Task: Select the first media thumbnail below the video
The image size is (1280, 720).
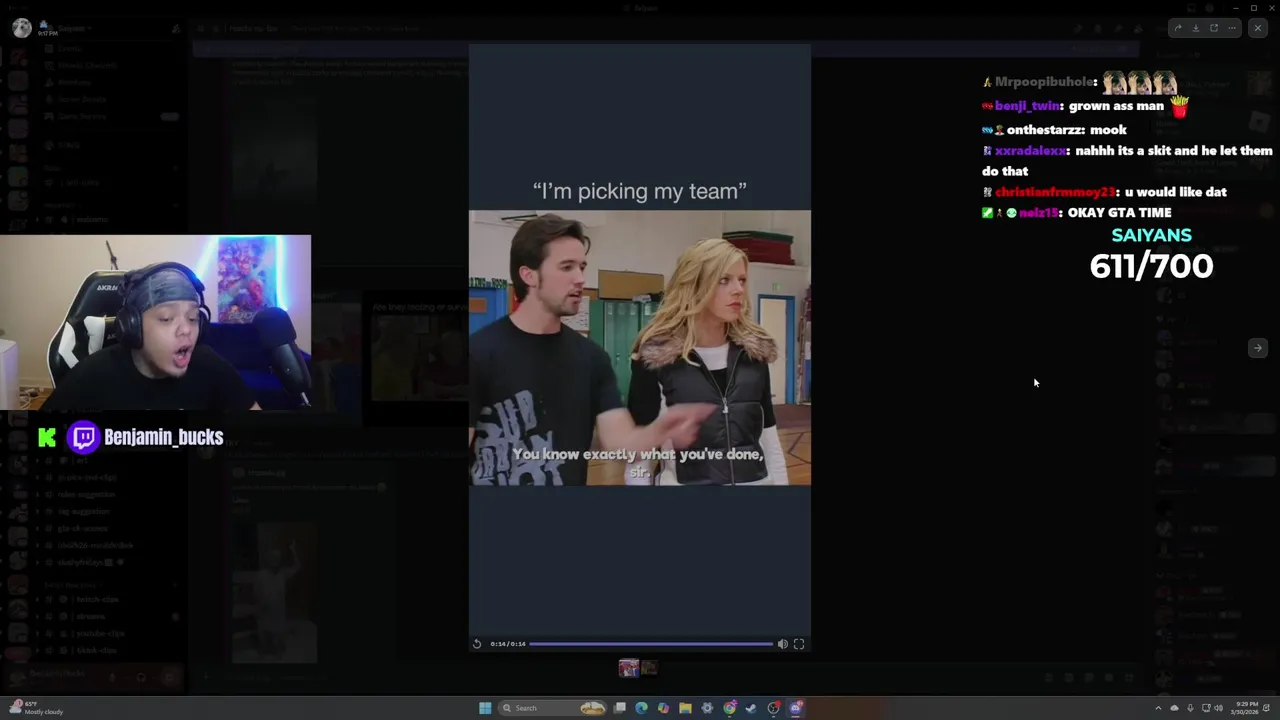Action: 628,668
